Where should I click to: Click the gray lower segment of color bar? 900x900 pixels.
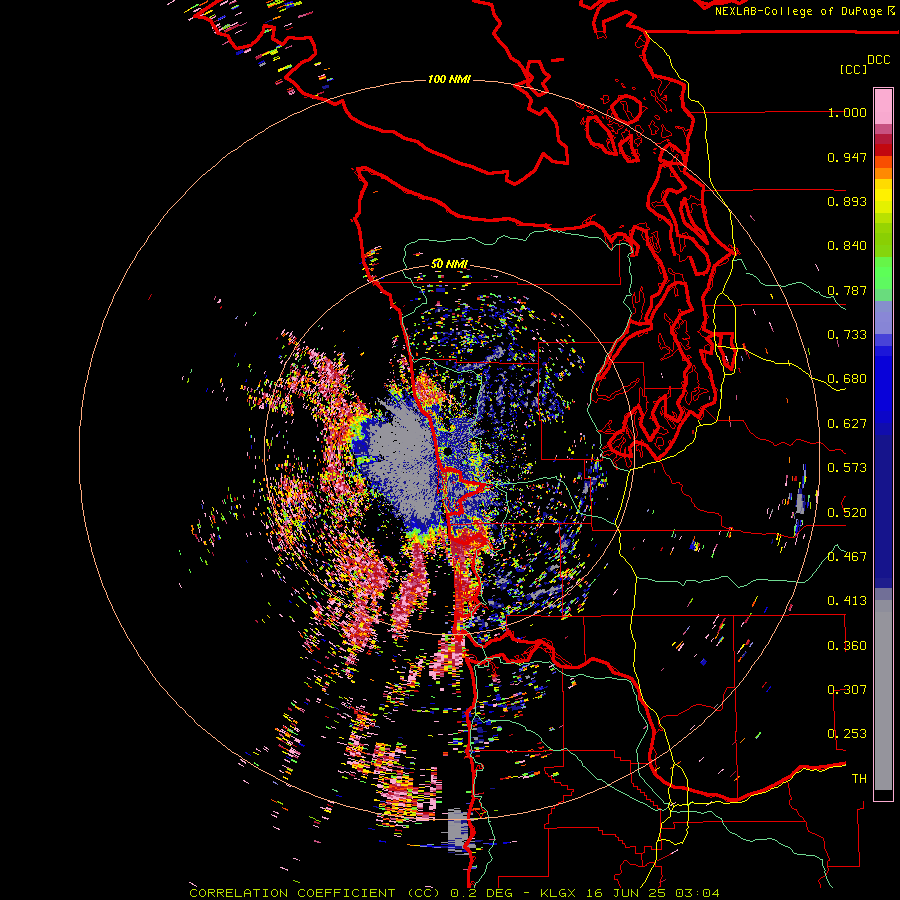coord(883,695)
